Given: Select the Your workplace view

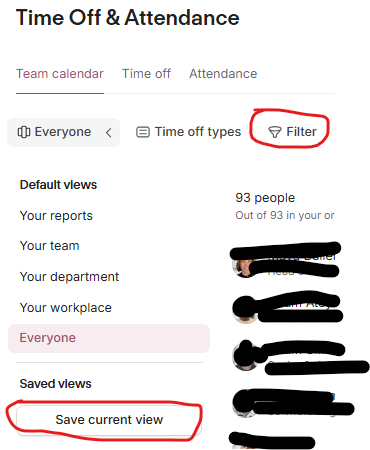Looking at the screenshot, I should (x=66, y=307).
